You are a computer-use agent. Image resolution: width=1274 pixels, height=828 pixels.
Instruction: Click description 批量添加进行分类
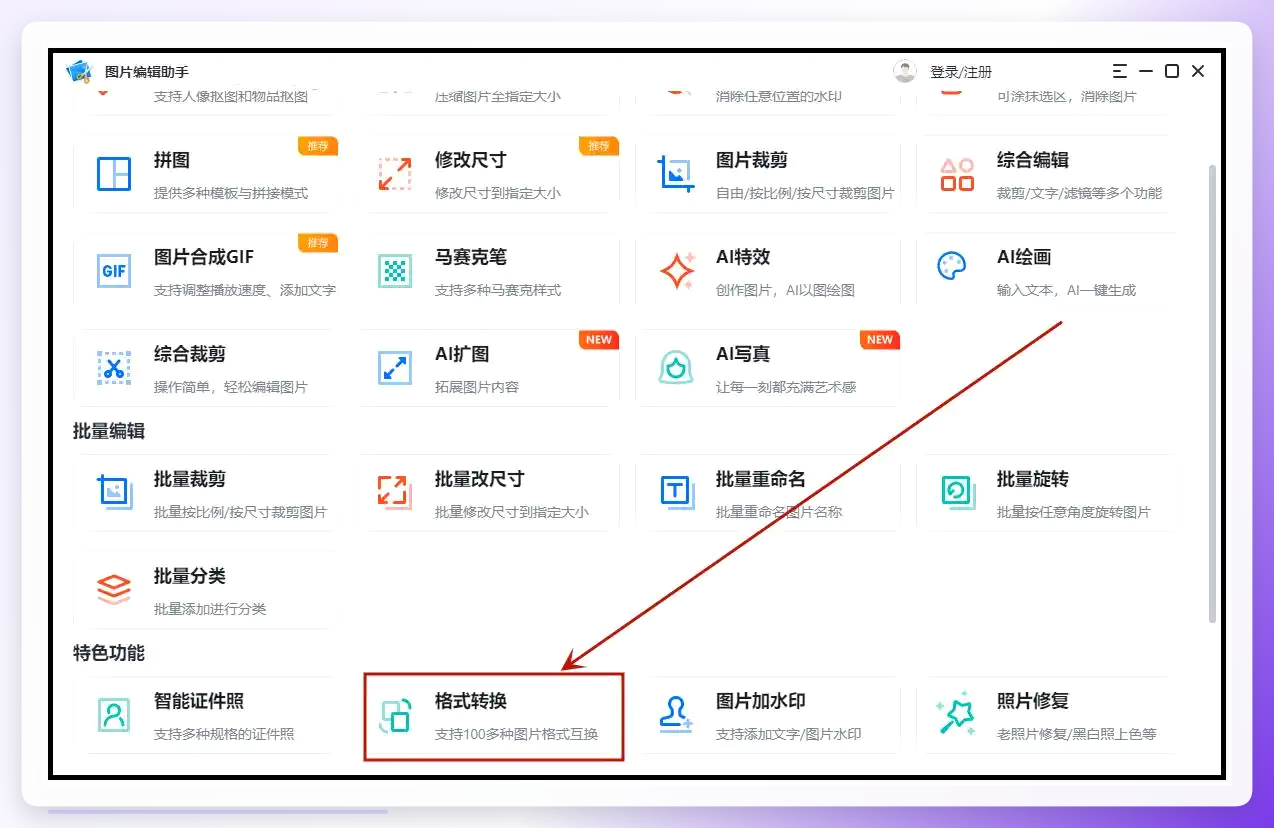[x=210, y=609]
